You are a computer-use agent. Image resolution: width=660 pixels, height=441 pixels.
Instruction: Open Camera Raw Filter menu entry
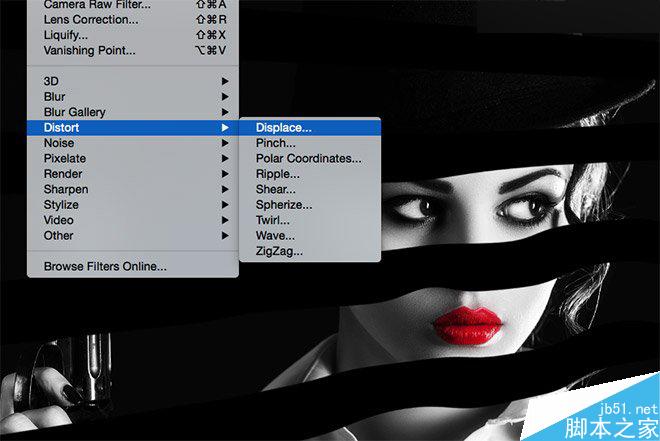pyautogui.click(x=133, y=5)
